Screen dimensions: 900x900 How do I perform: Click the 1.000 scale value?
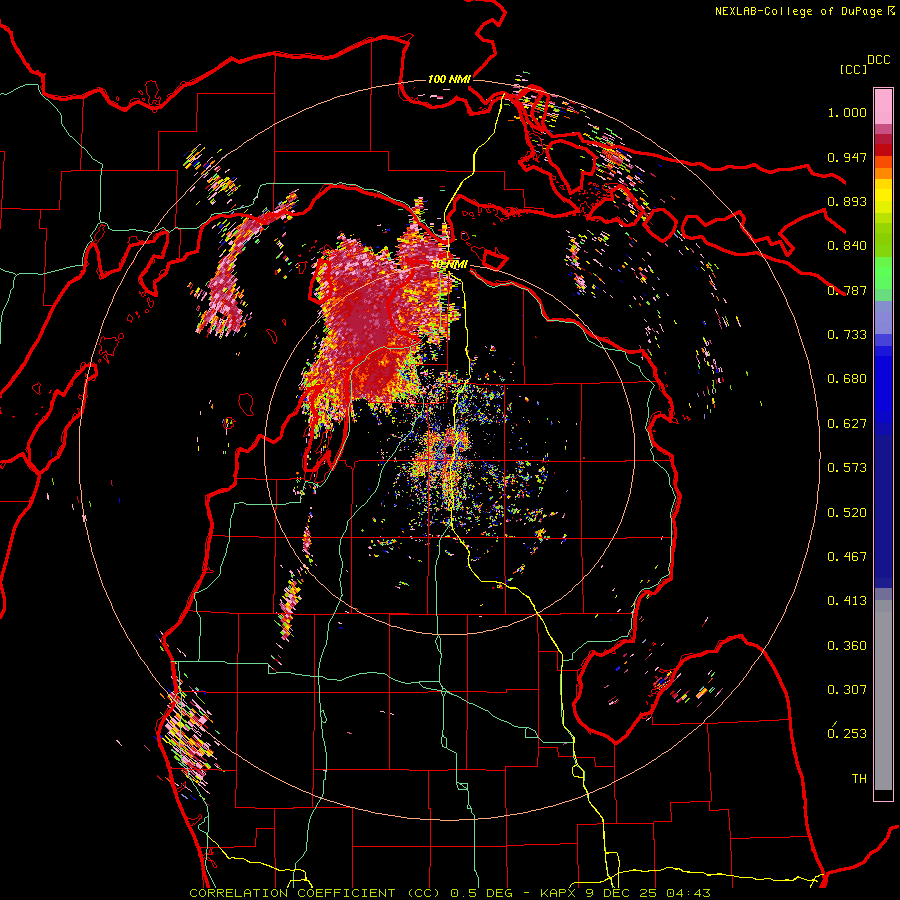tap(847, 112)
